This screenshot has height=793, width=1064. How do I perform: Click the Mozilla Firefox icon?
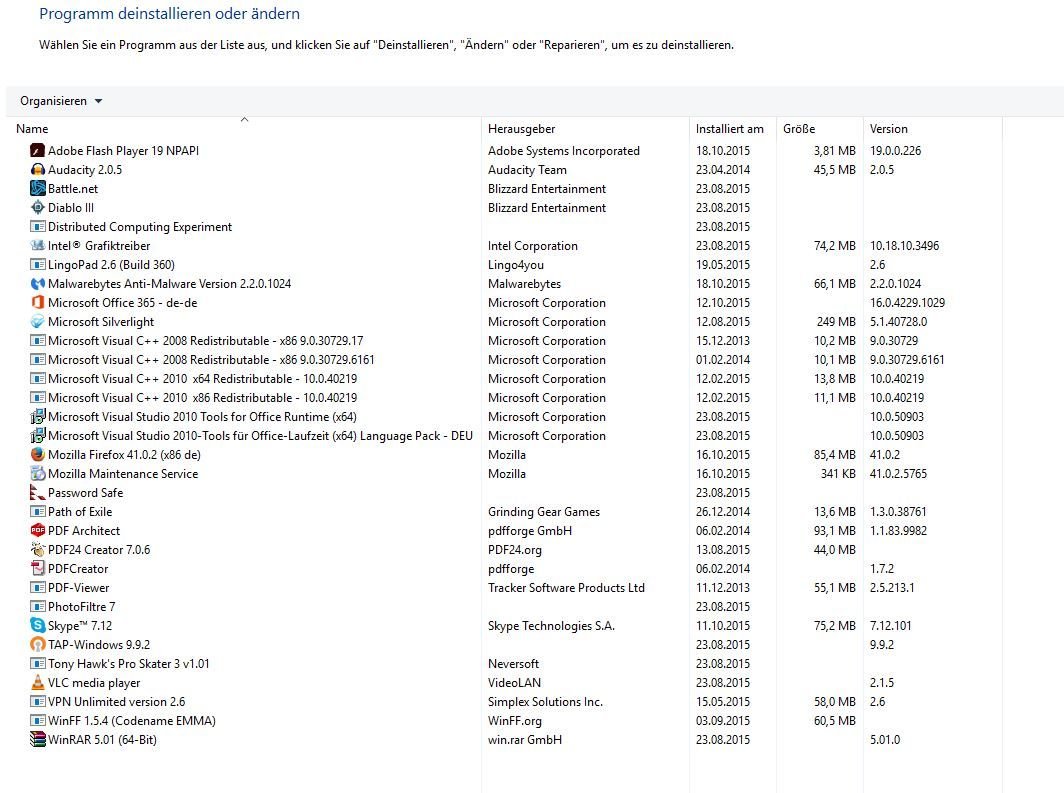[38, 454]
